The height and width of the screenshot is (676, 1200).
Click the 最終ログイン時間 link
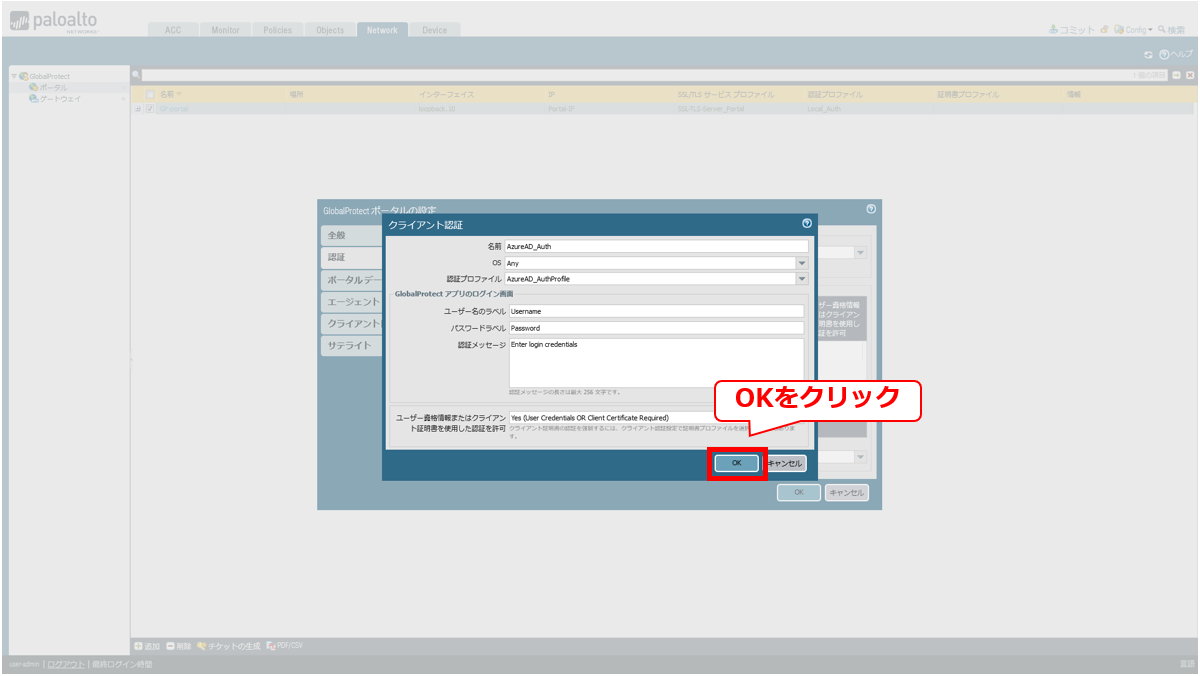point(121,665)
